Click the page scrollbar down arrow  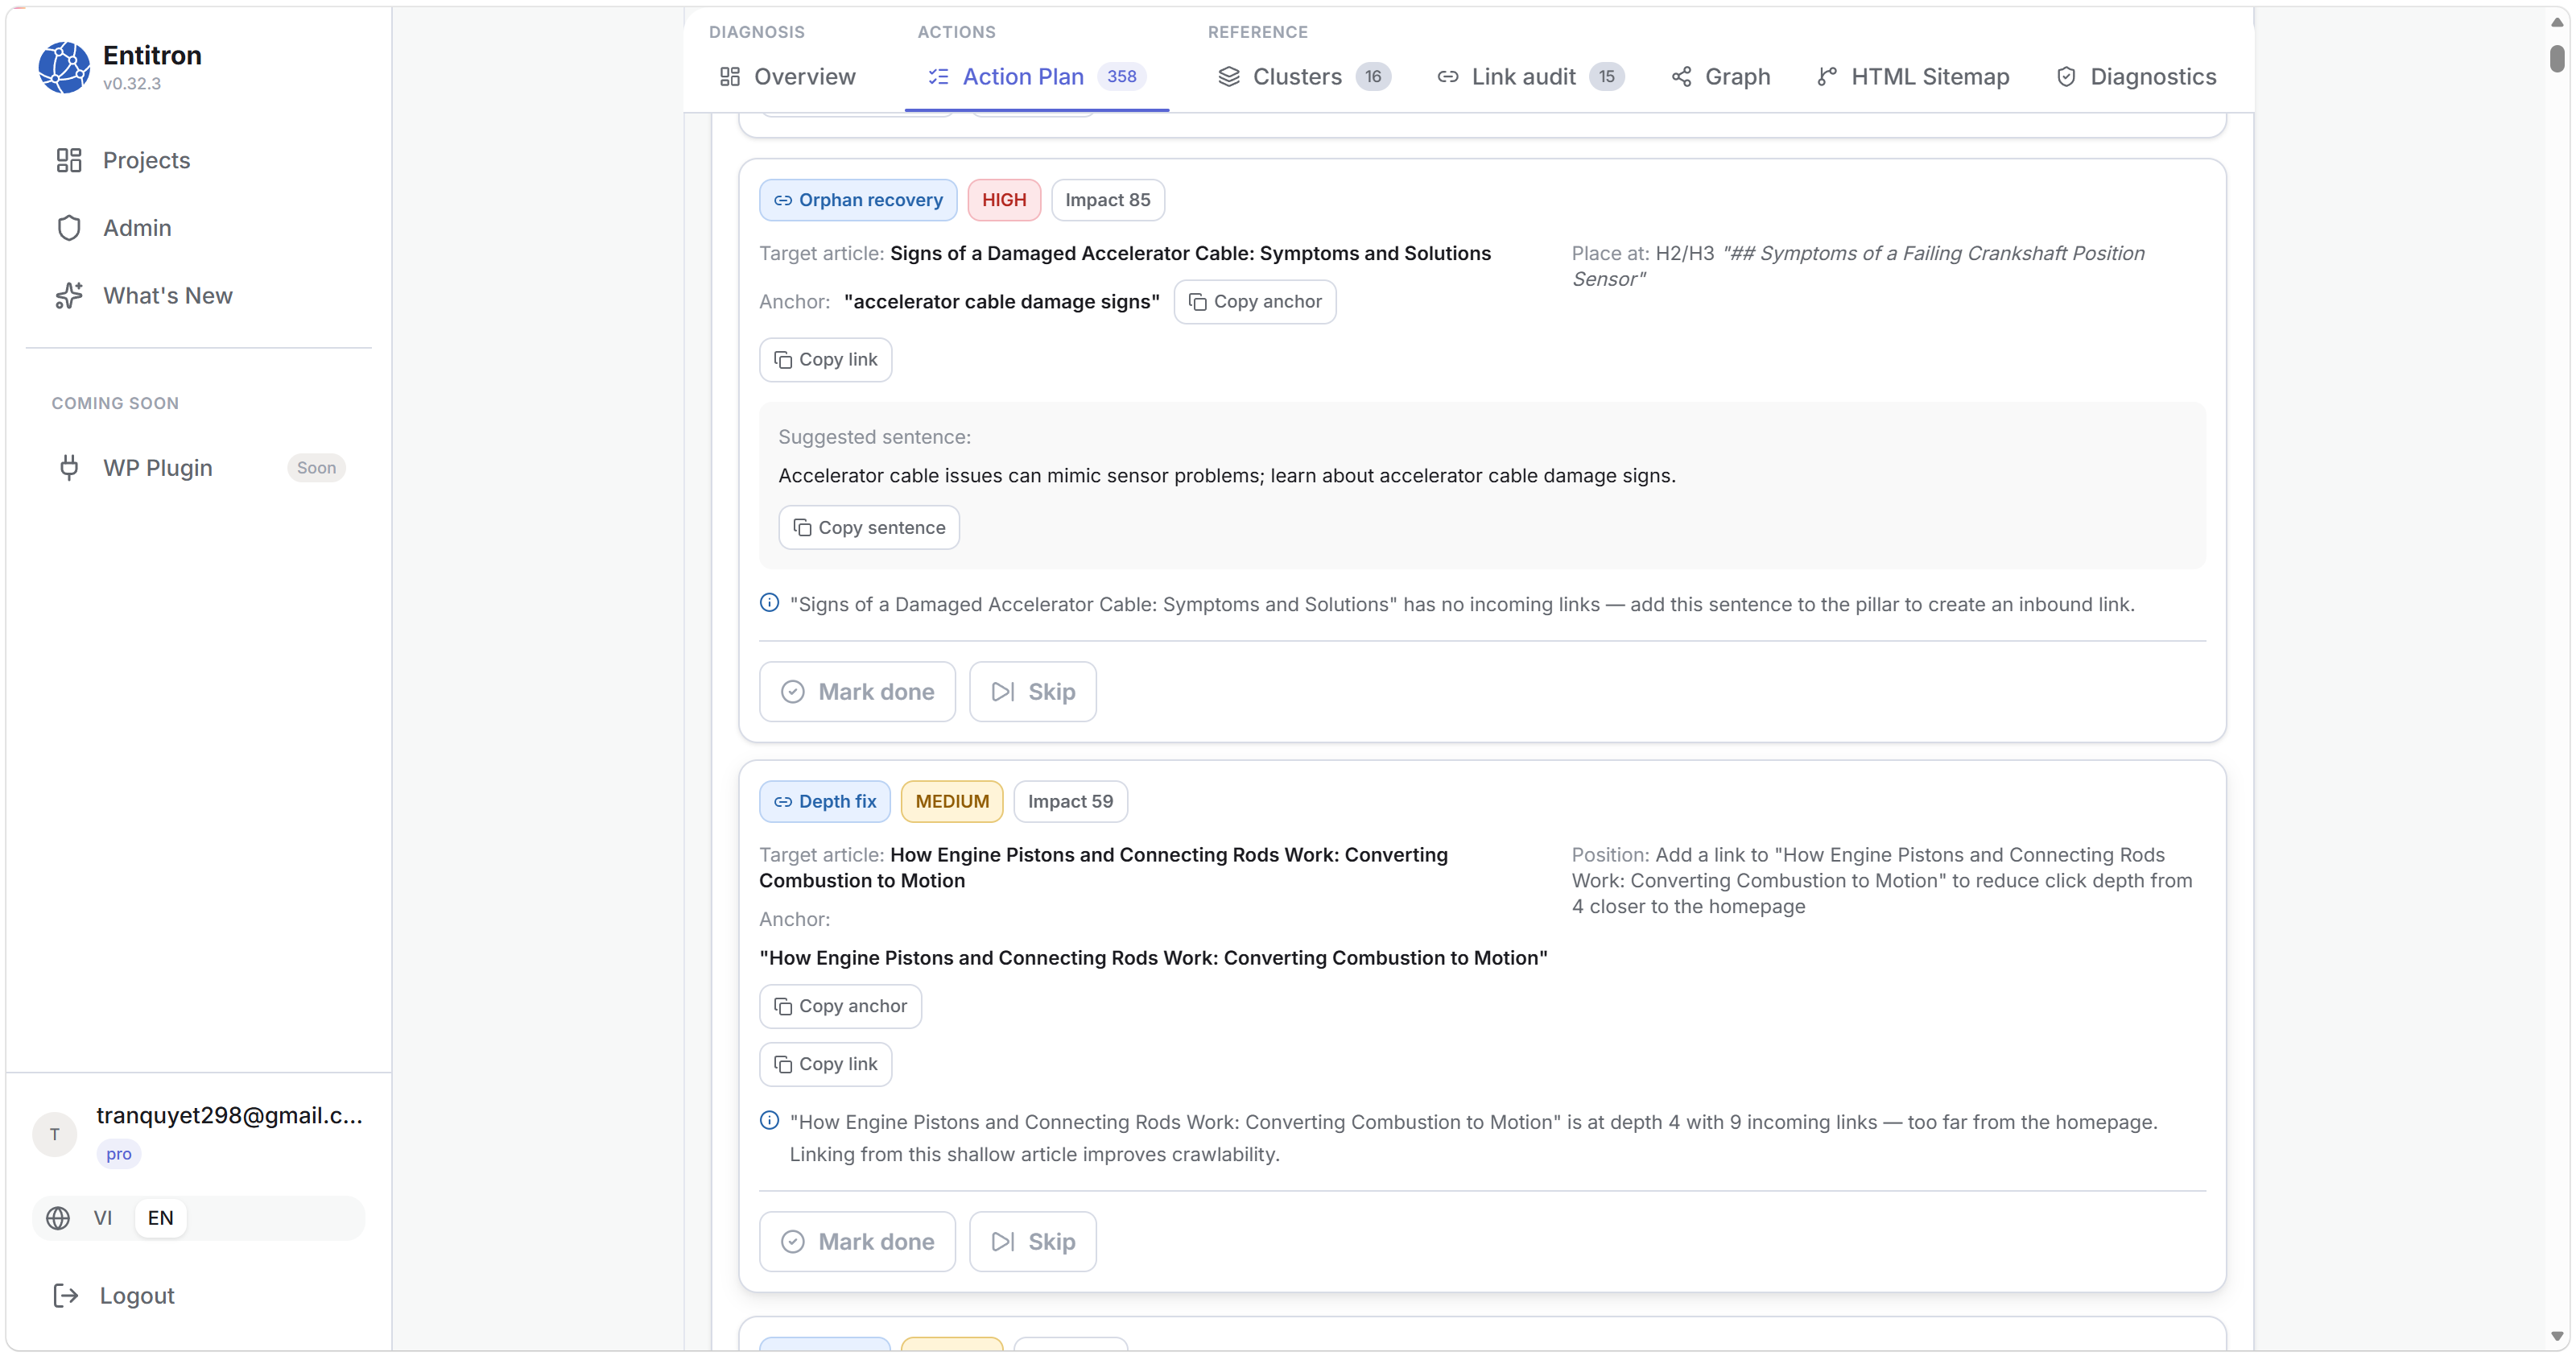pyautogui.click(x=2557, y=1336)
